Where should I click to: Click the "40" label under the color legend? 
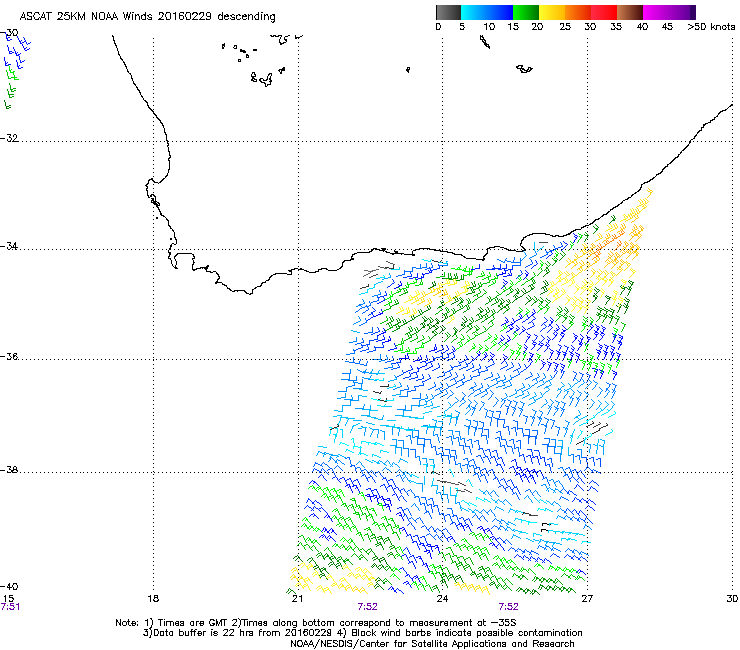[642, 27]
